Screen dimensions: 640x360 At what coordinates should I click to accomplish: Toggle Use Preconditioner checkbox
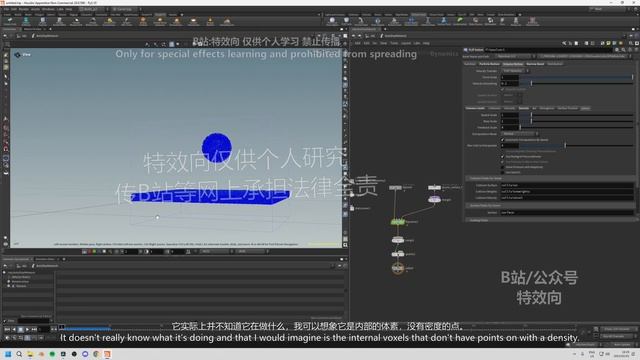click(x=502, y=156)
